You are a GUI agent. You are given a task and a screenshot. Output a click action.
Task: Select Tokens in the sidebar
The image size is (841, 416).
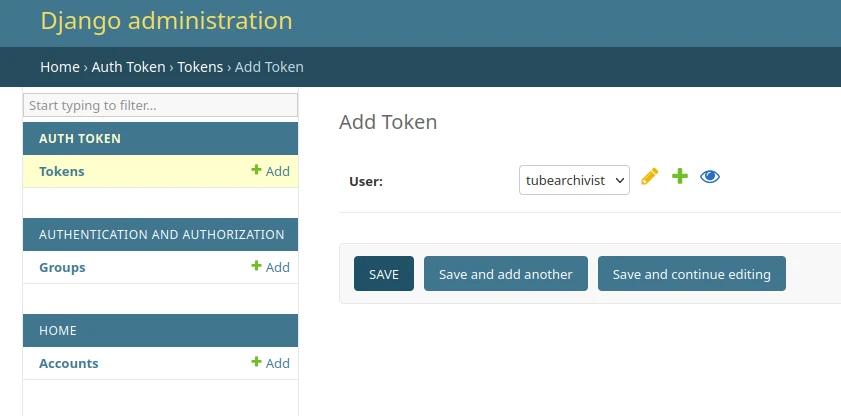62,171
